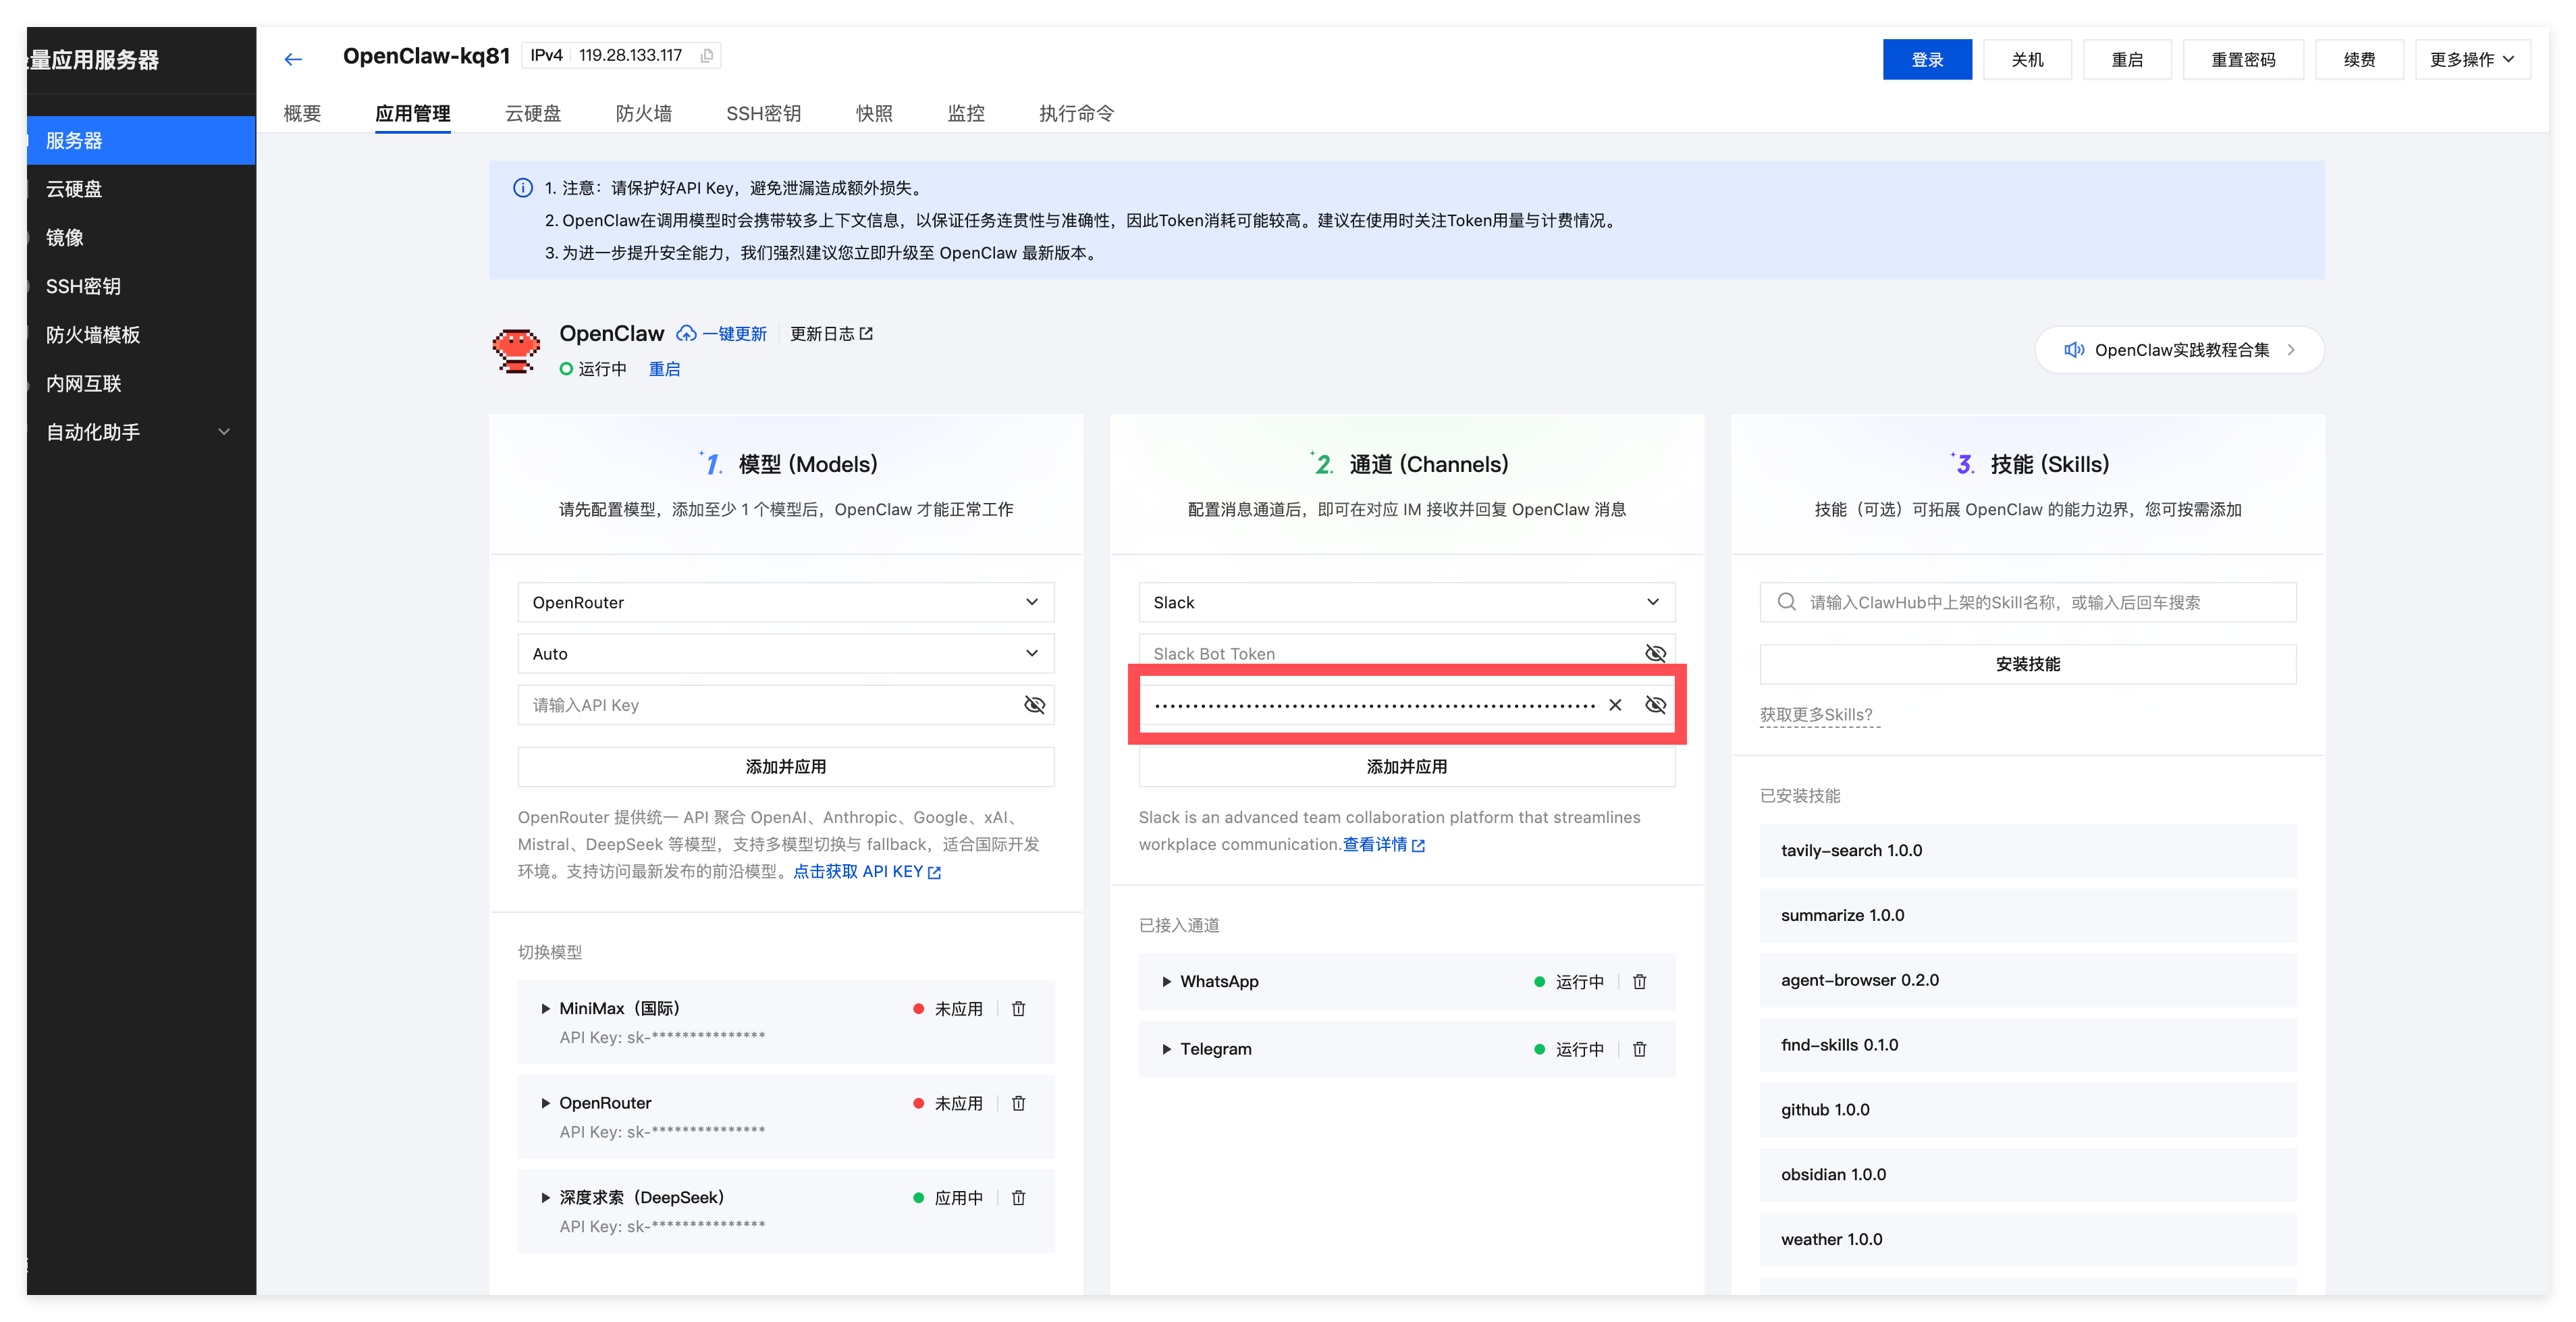Reveal the masked second Slack token

(x=1655, y=705)
